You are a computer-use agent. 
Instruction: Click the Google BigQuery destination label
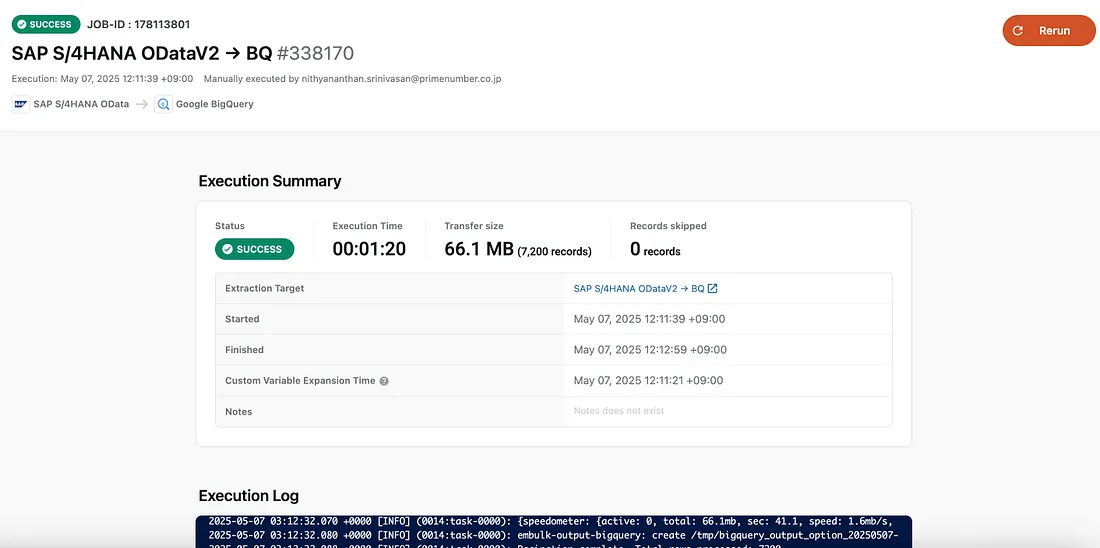click(x=215, y=104)
